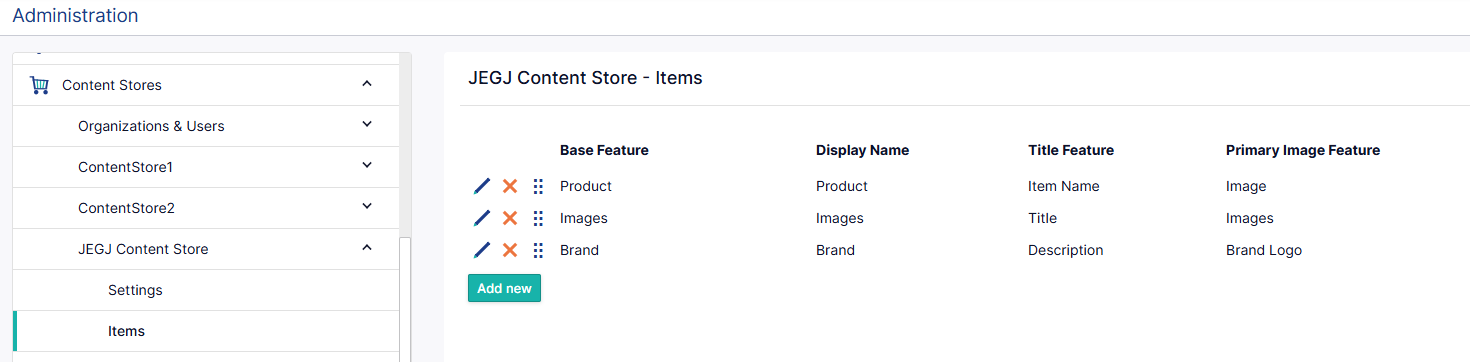Click the 'Item Name' title feature cell
Image resolution: width=1470 pixels, height=362 pixels.
(x=1064, y=186)
